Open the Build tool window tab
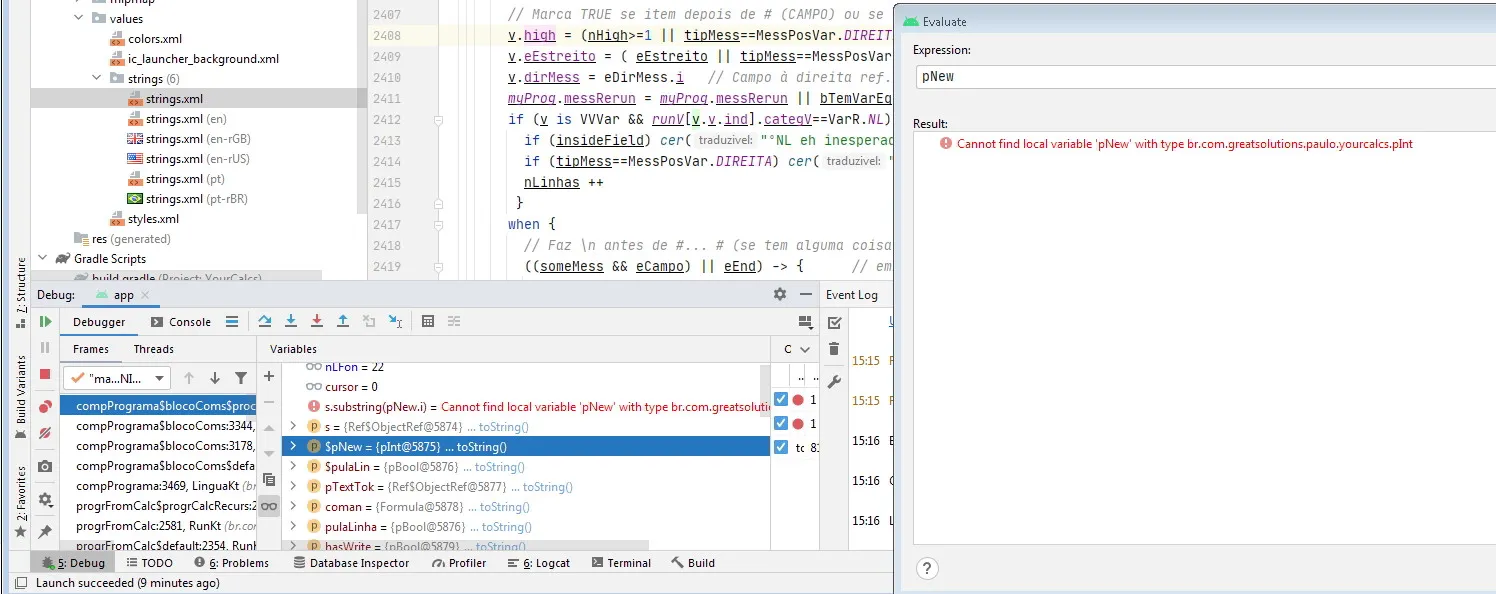 click(x=693, y=563)
